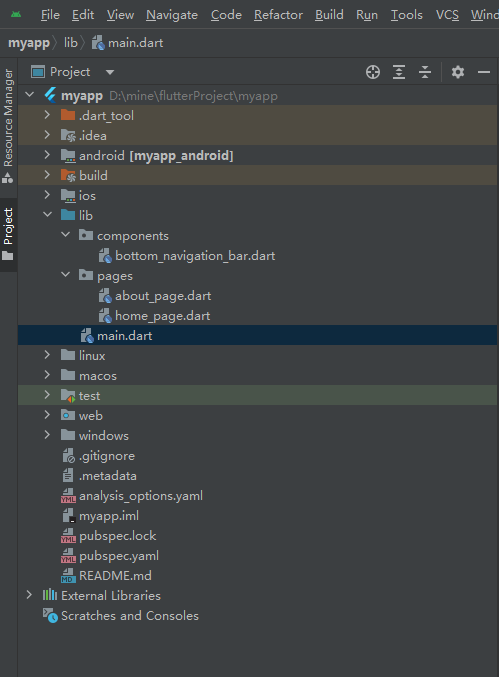Viewport: 499px width, 677px height.
Task: Collapse the lib folder chevron
Action: [47, 215]
